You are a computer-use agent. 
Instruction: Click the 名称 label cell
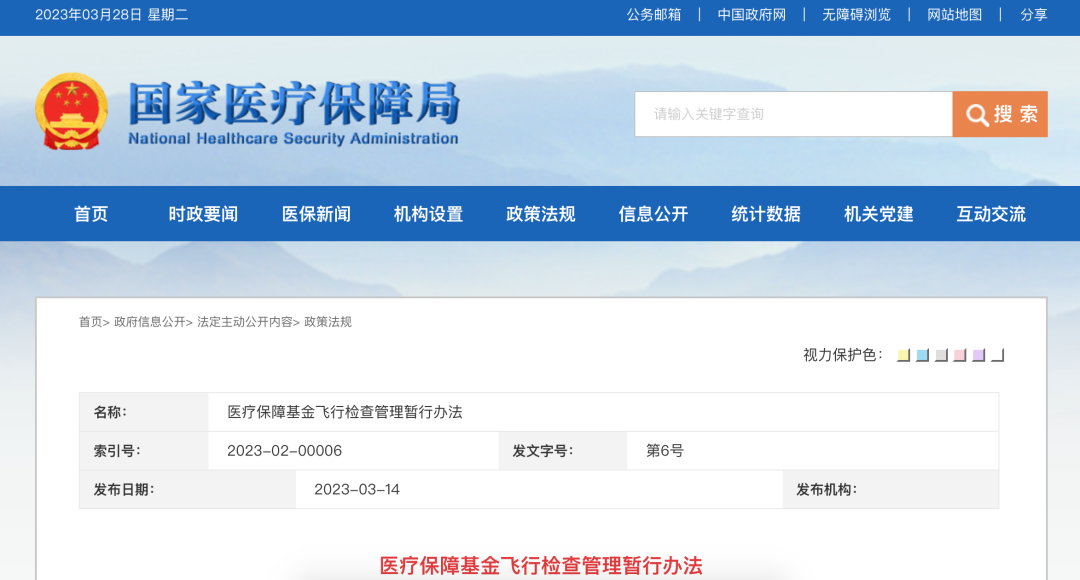tap(144, 412)
